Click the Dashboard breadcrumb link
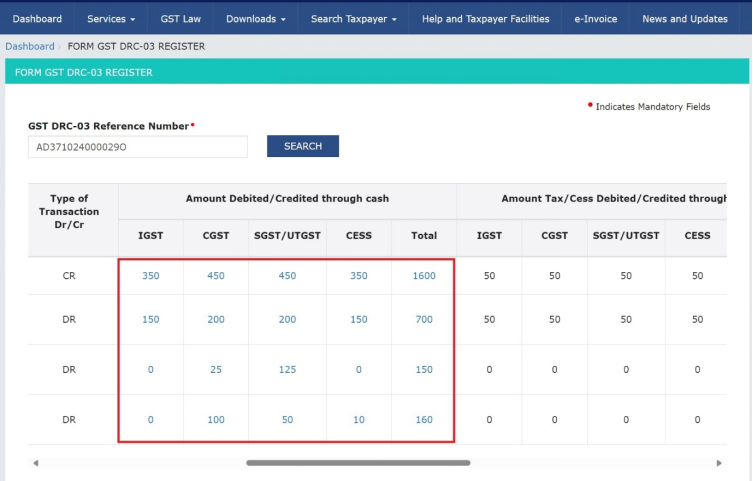 30,47
